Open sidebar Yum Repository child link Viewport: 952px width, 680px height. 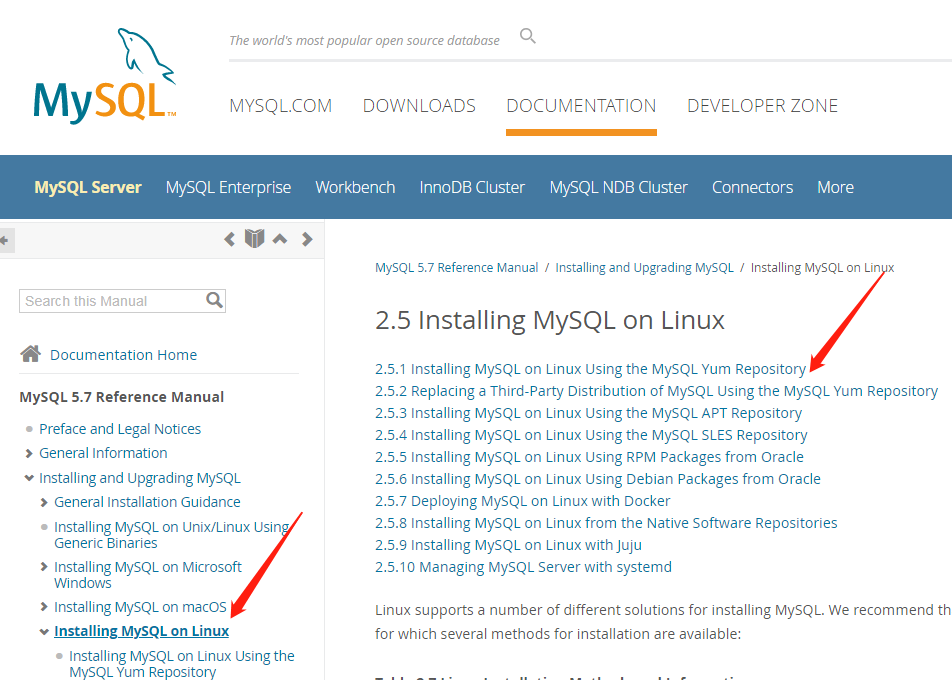coord(182,664)
